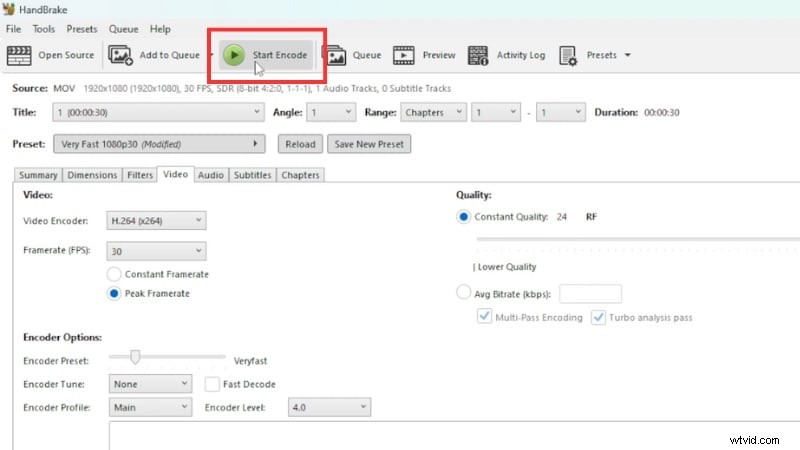Click the Open Source clapperboard icon
This screenshot has height=450, width=800.
pyautogui.click(x=19, y=55)
